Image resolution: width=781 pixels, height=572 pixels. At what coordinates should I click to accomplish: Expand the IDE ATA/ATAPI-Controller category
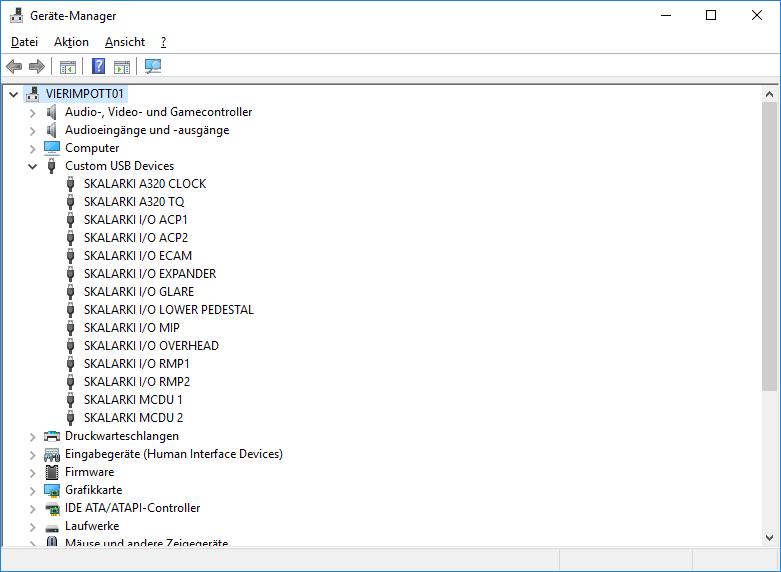coord(33,509)
